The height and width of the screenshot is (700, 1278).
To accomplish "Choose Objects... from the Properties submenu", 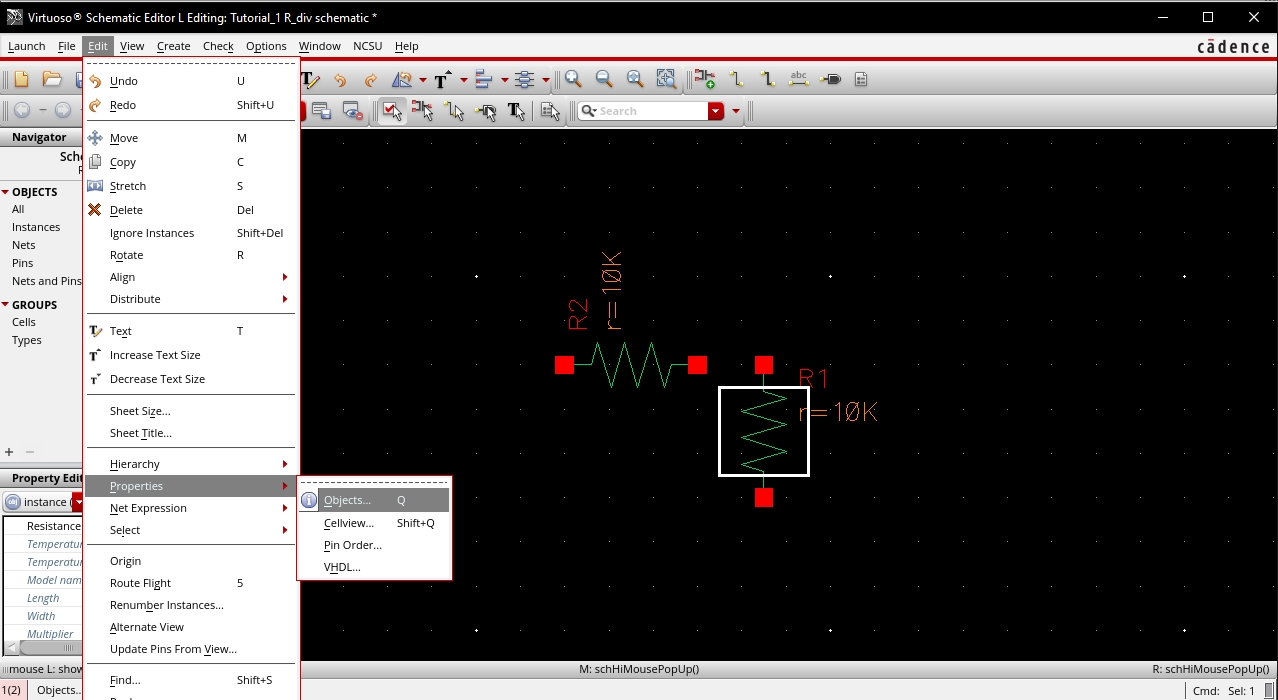I will tap(347, 500).
